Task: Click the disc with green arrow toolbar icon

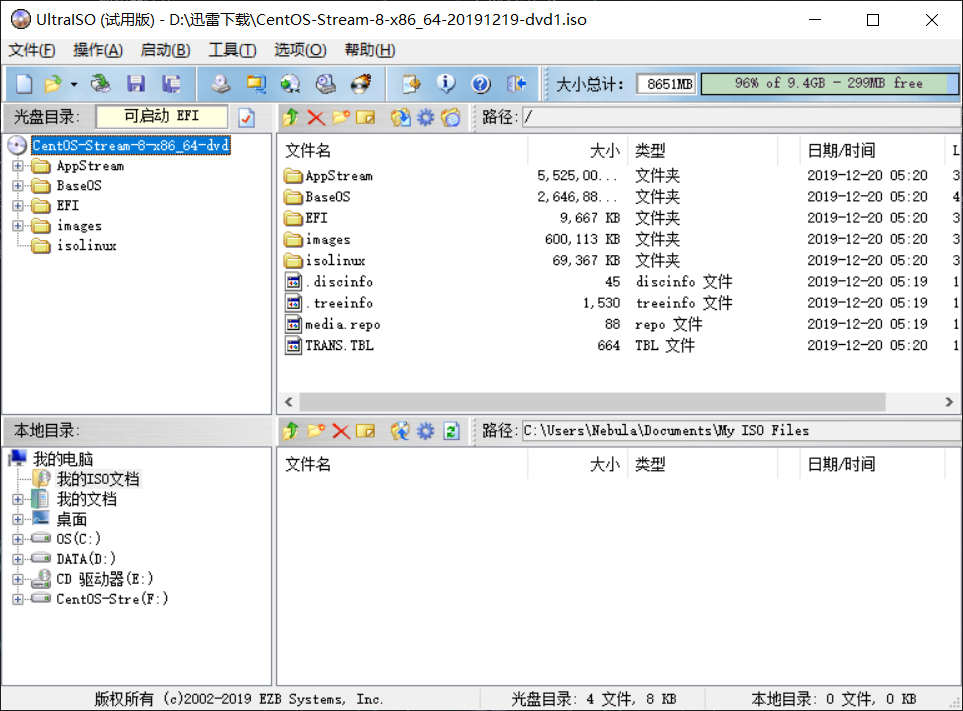Action: [x=290, y=84]
